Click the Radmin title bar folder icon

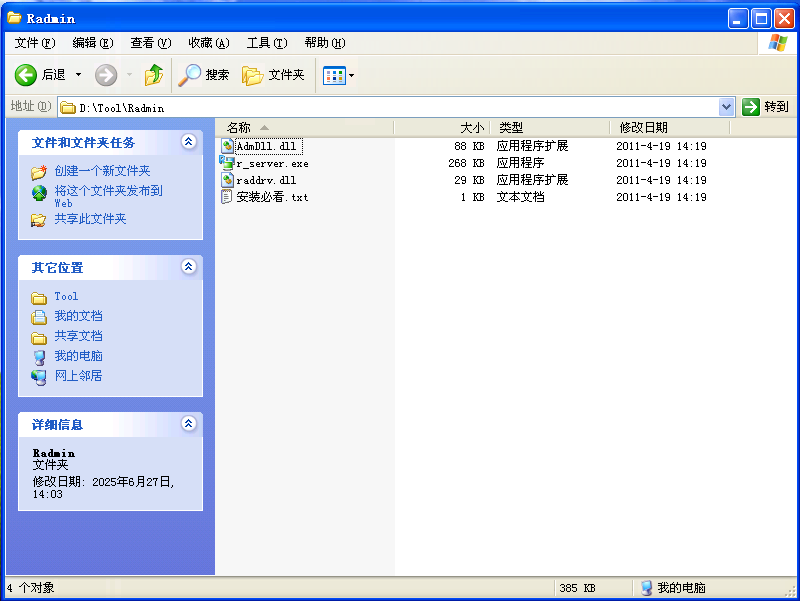[x=14, y=17]
